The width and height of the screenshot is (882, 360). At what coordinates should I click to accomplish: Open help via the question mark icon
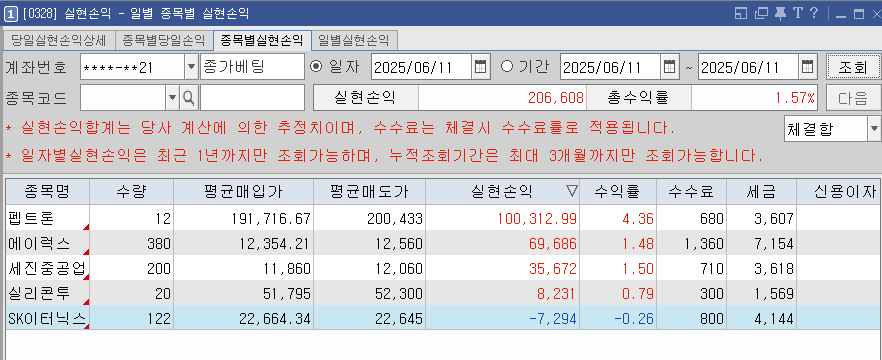tap(813, 13)
